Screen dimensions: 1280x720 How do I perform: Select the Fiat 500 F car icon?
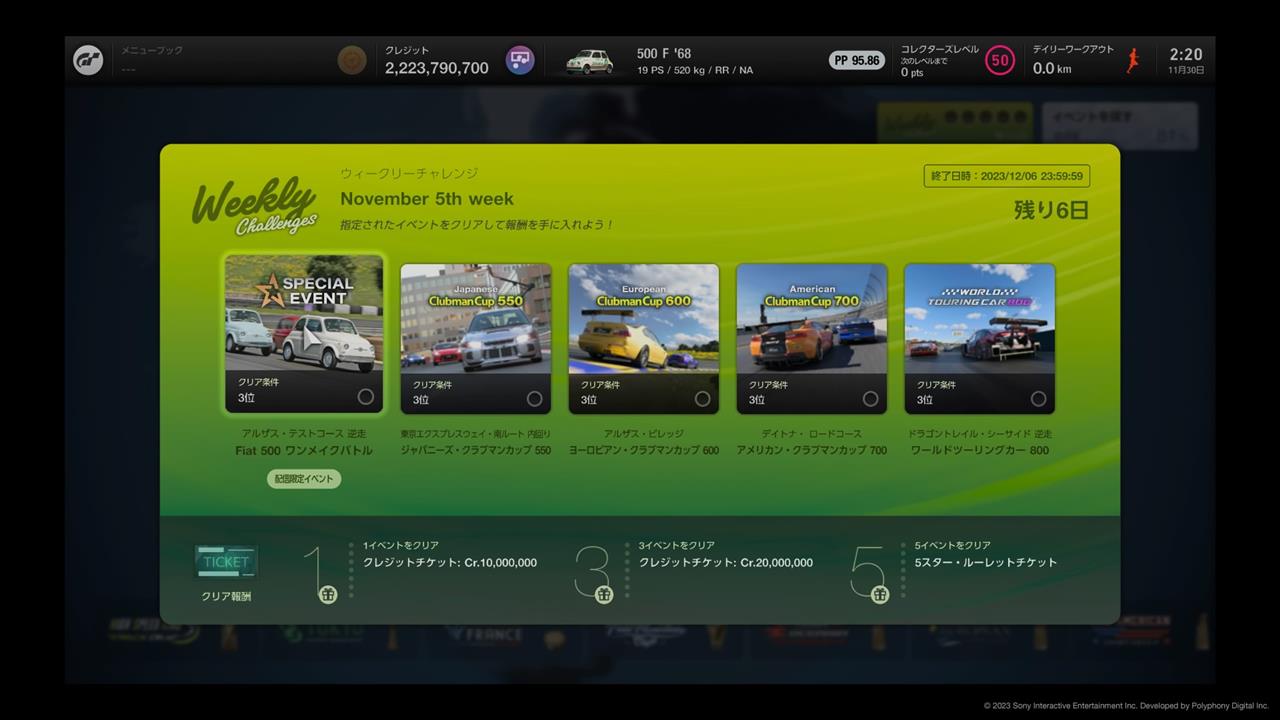(589, 61)
